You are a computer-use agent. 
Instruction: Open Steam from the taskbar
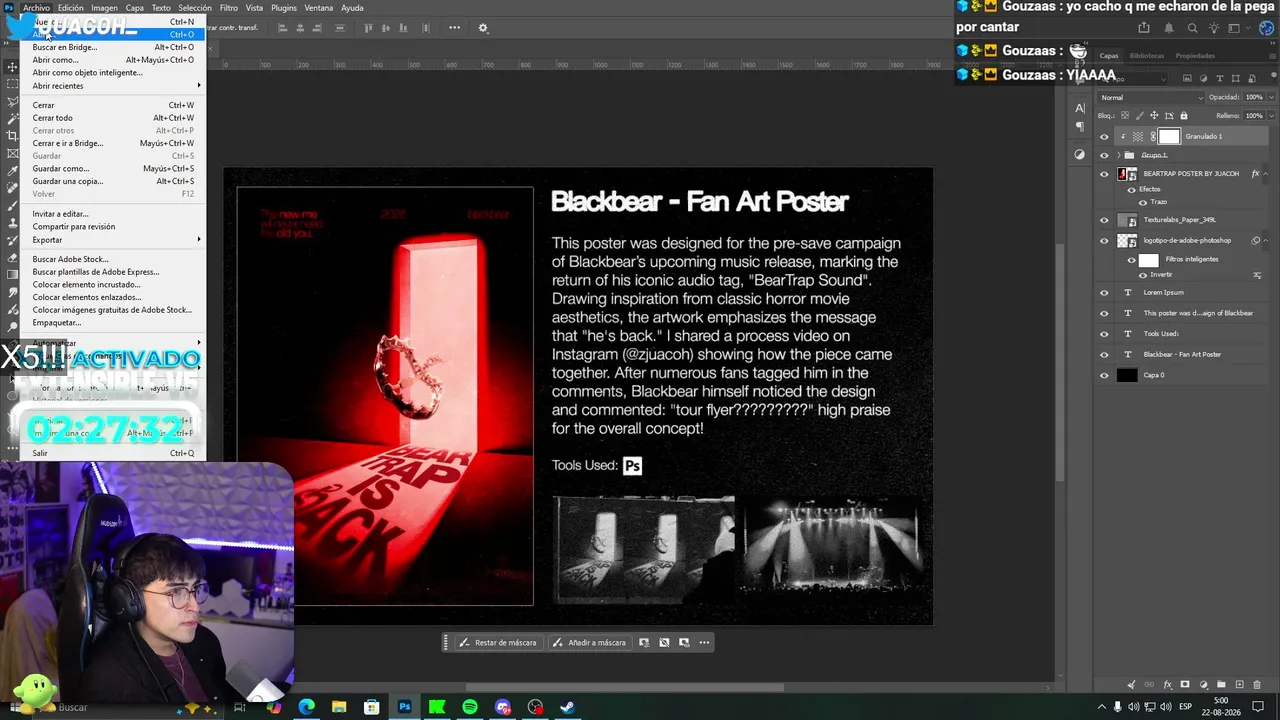(x=567, y=707)
